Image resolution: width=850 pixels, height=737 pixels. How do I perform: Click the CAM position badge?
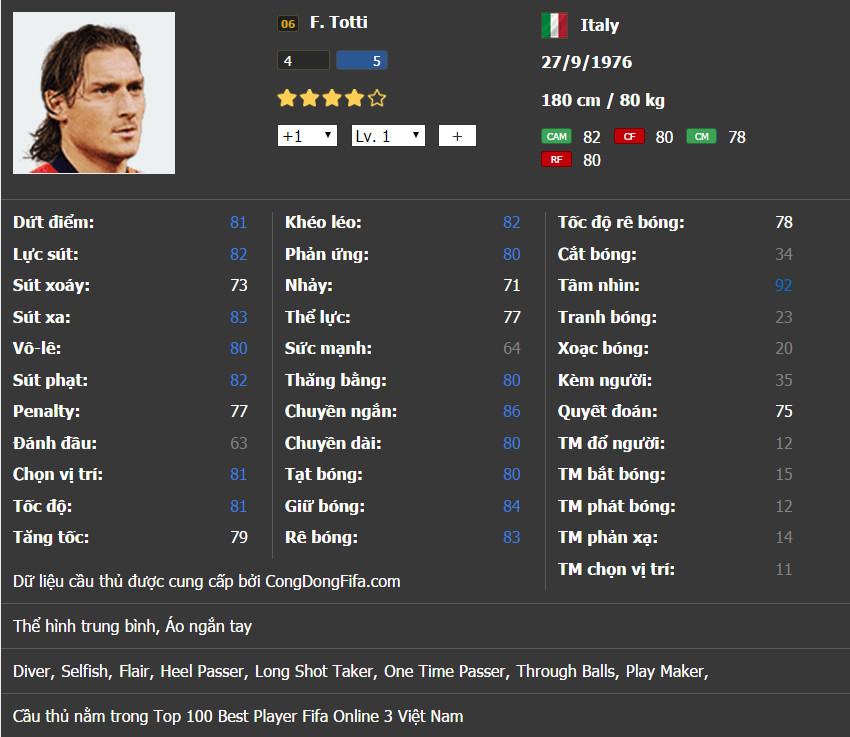tap(556, 137)
